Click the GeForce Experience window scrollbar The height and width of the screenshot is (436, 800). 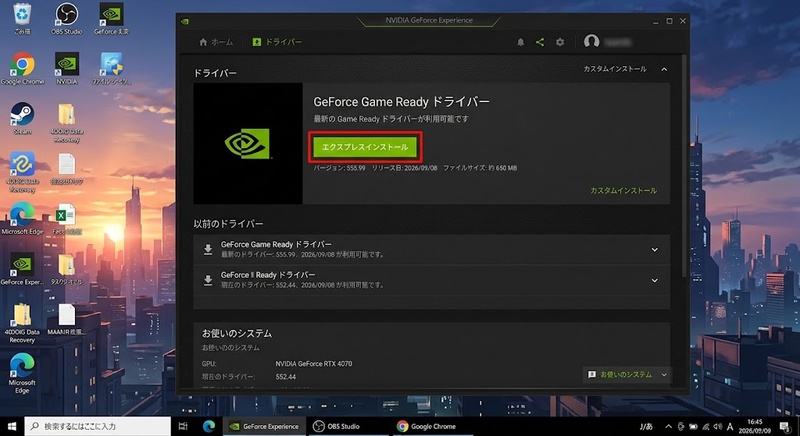(684, 166)
